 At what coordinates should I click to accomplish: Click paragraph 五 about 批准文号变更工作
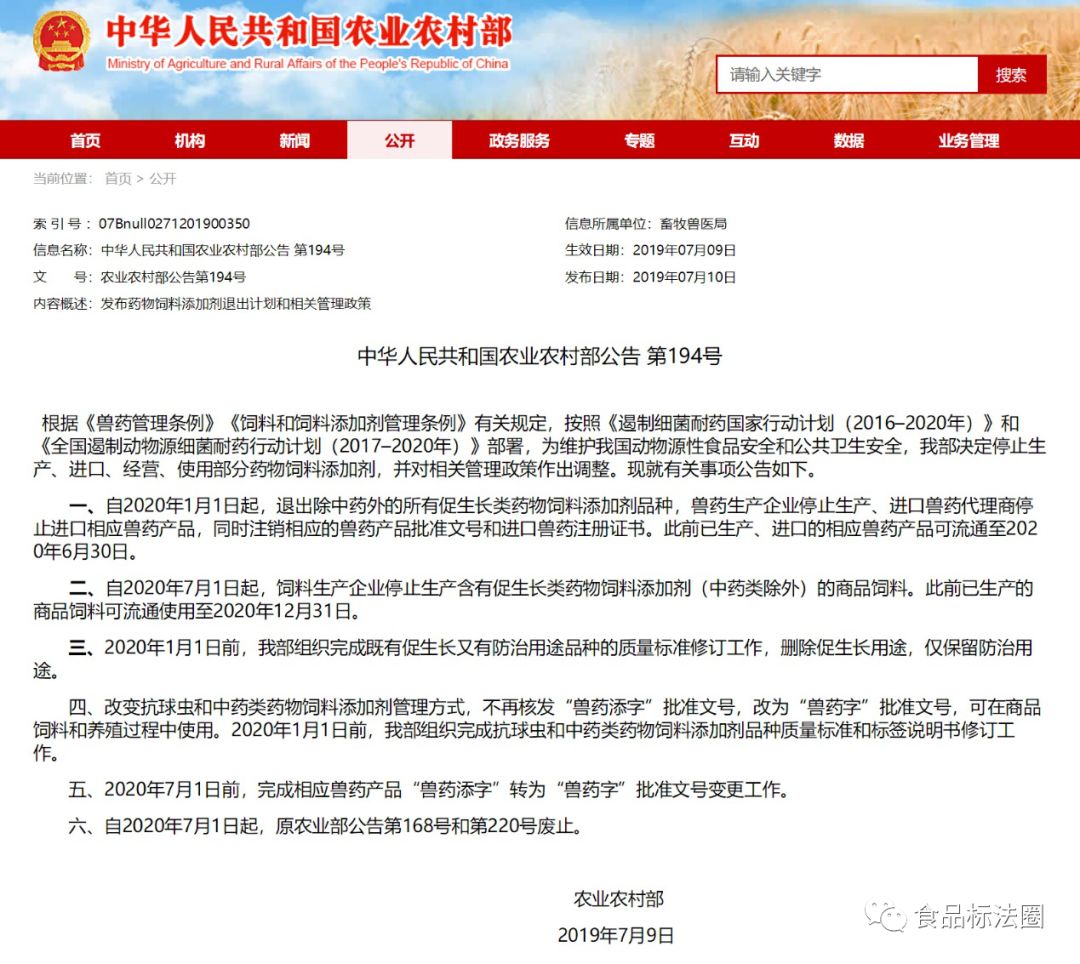(x=428, y=789)
